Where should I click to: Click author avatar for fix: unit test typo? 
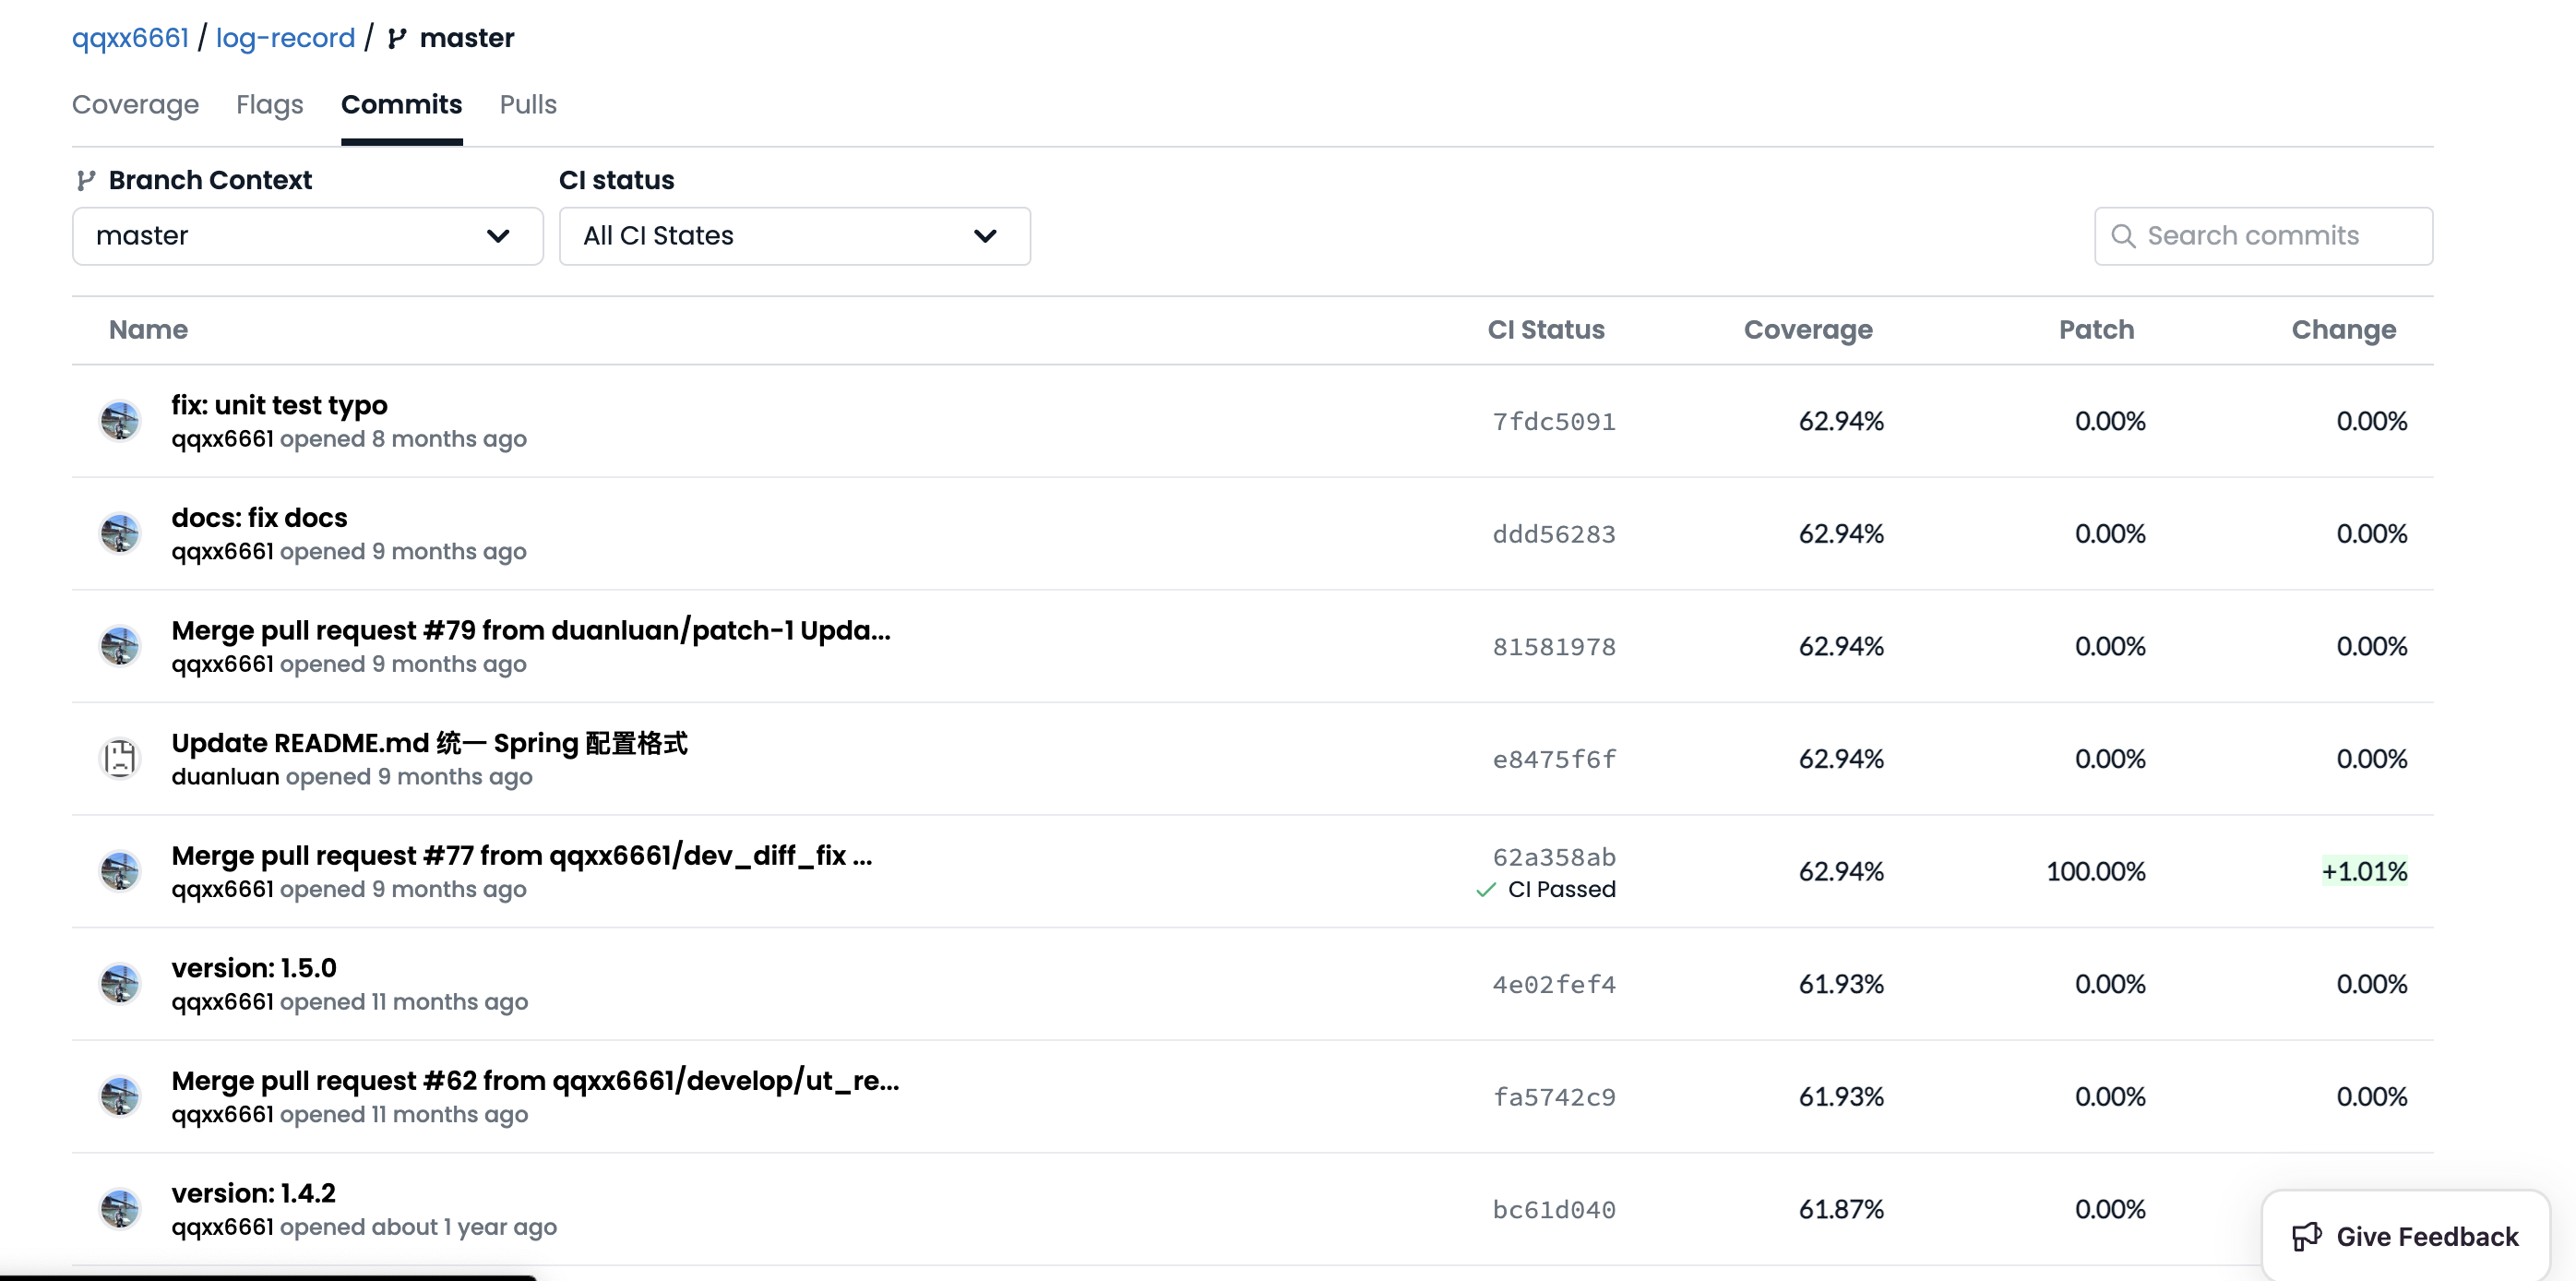(120, 421)
